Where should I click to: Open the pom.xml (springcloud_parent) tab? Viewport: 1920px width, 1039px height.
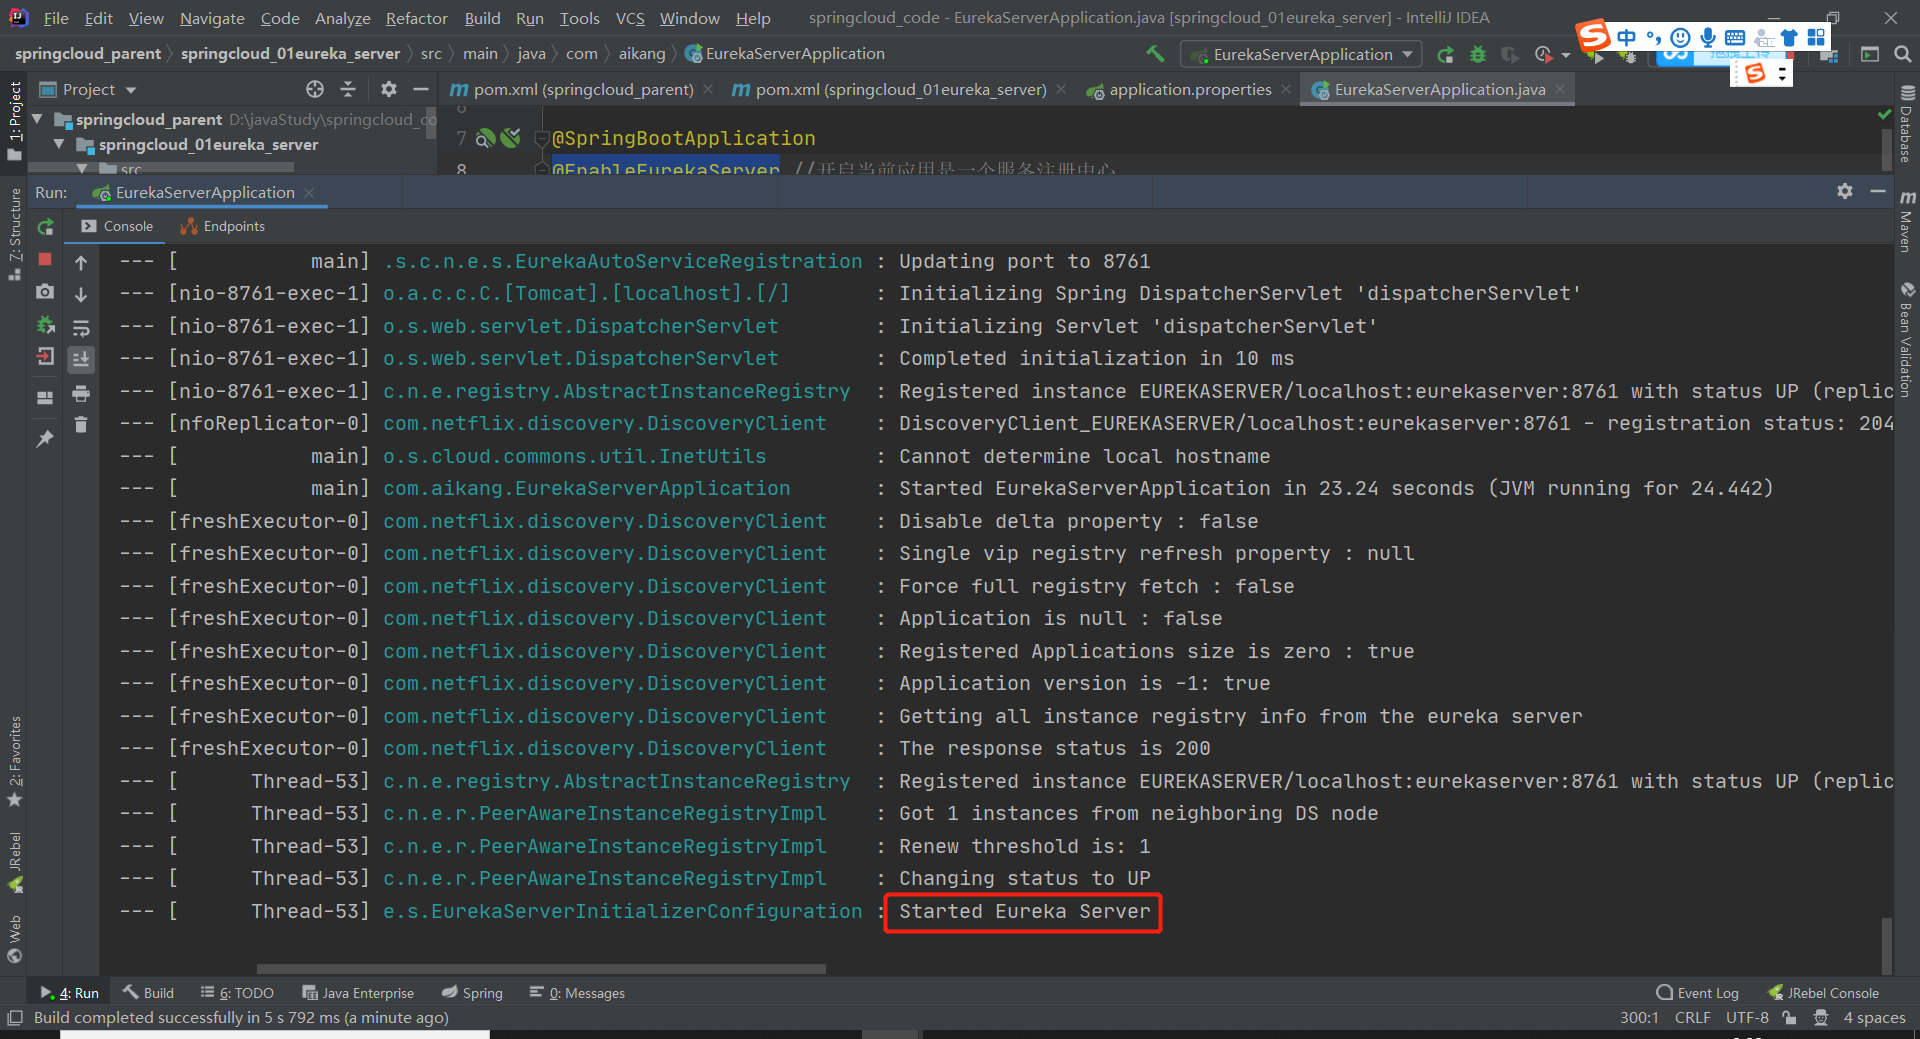point(583,89)
